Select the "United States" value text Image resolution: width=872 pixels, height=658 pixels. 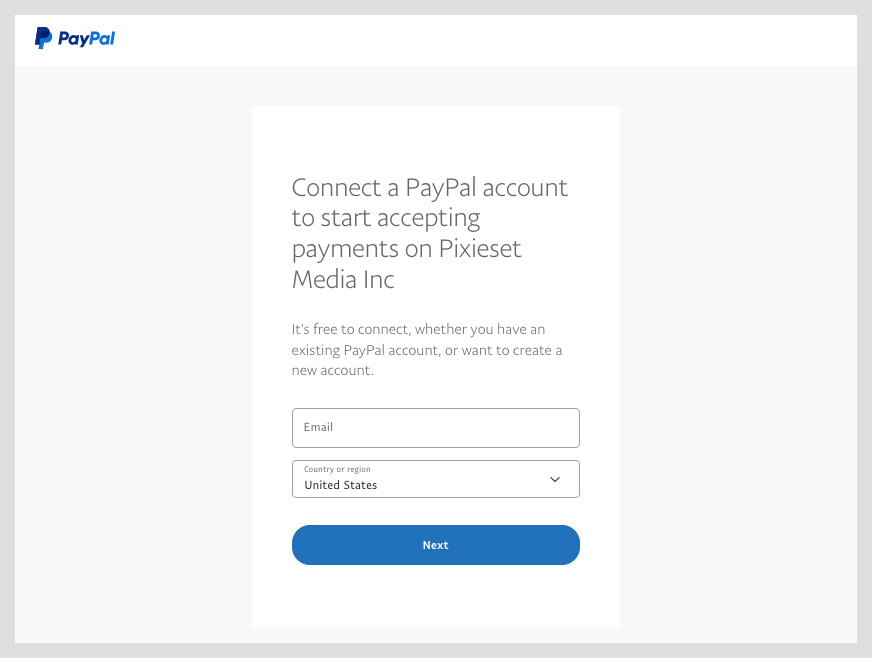point(341,485)
